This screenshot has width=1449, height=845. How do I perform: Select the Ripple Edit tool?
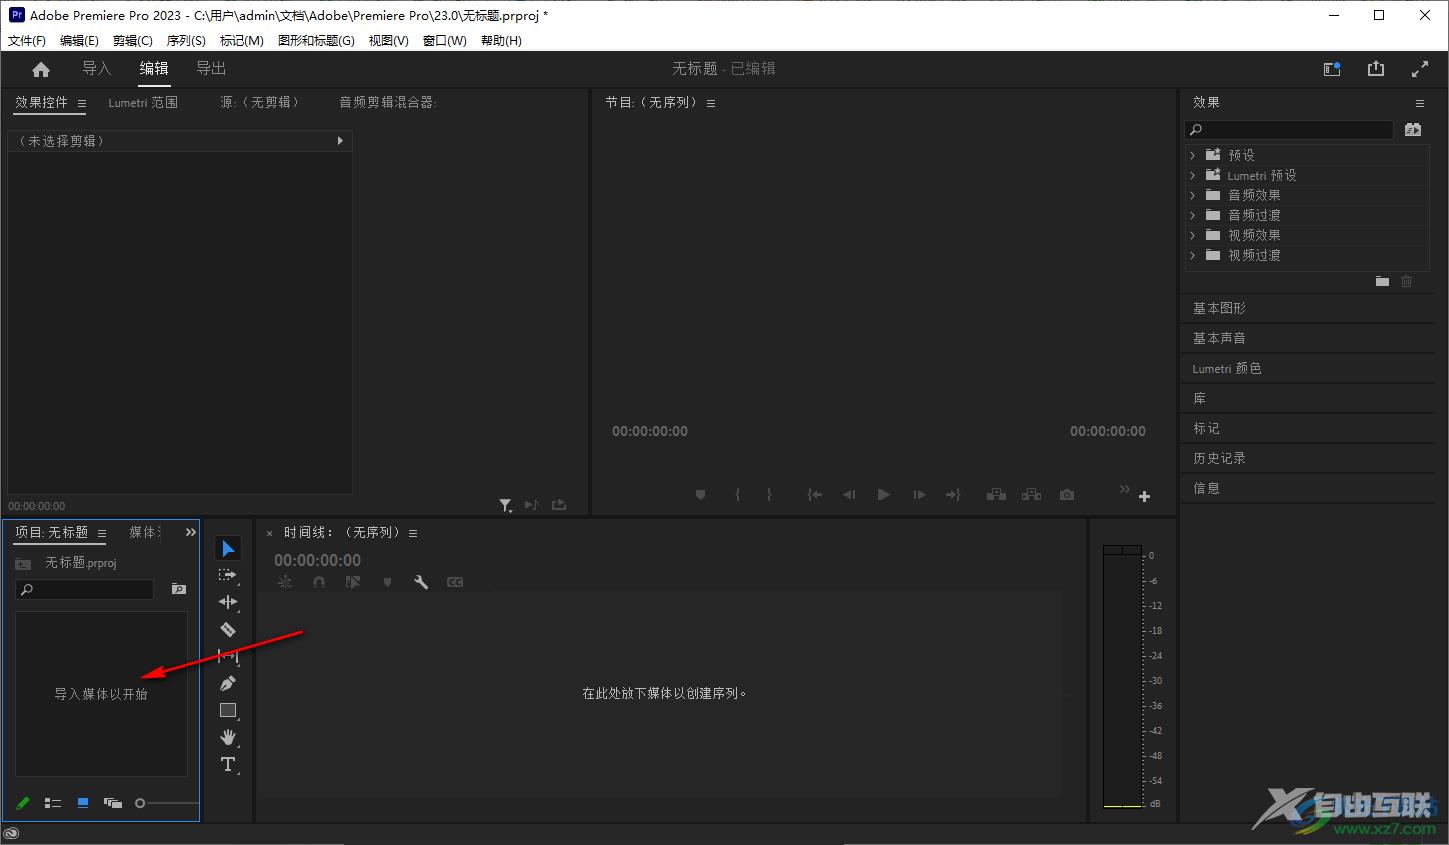click(228, 602)
